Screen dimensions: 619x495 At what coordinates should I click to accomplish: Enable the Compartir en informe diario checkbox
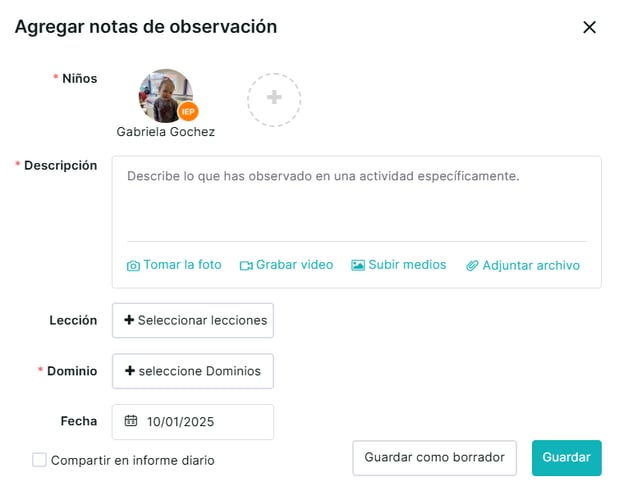(39, 460)
